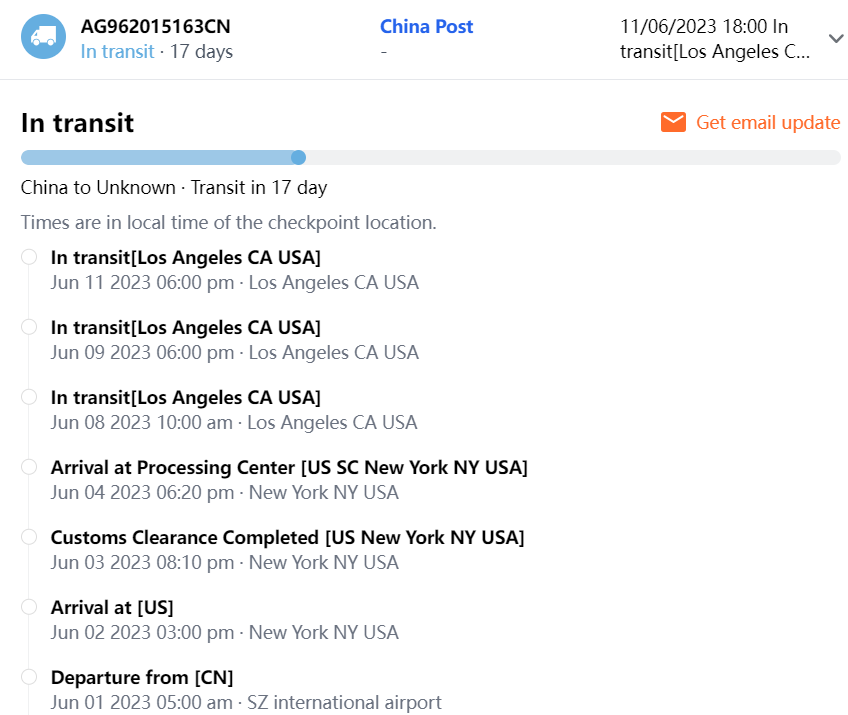The height and width of the screenshot is (715, 848).
Task: Click the Arrival at Processing Center checkpoint marker
Action: pos(29,467)
